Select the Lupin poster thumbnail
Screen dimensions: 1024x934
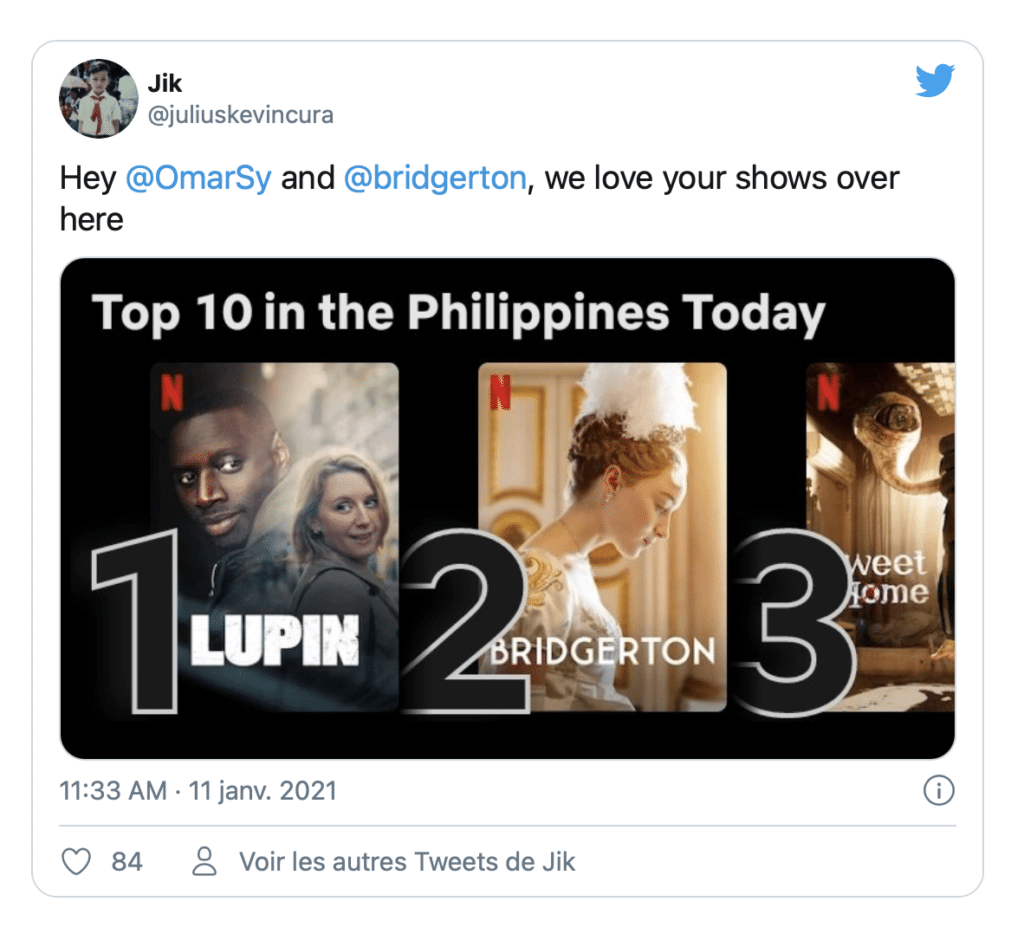tap(274, 537)
